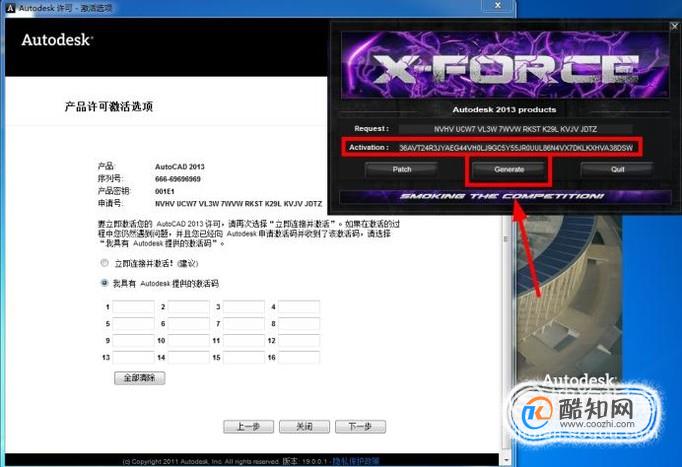Click activation code box 10
Viewport: 682px width, 467px height.
pos(188,340)
